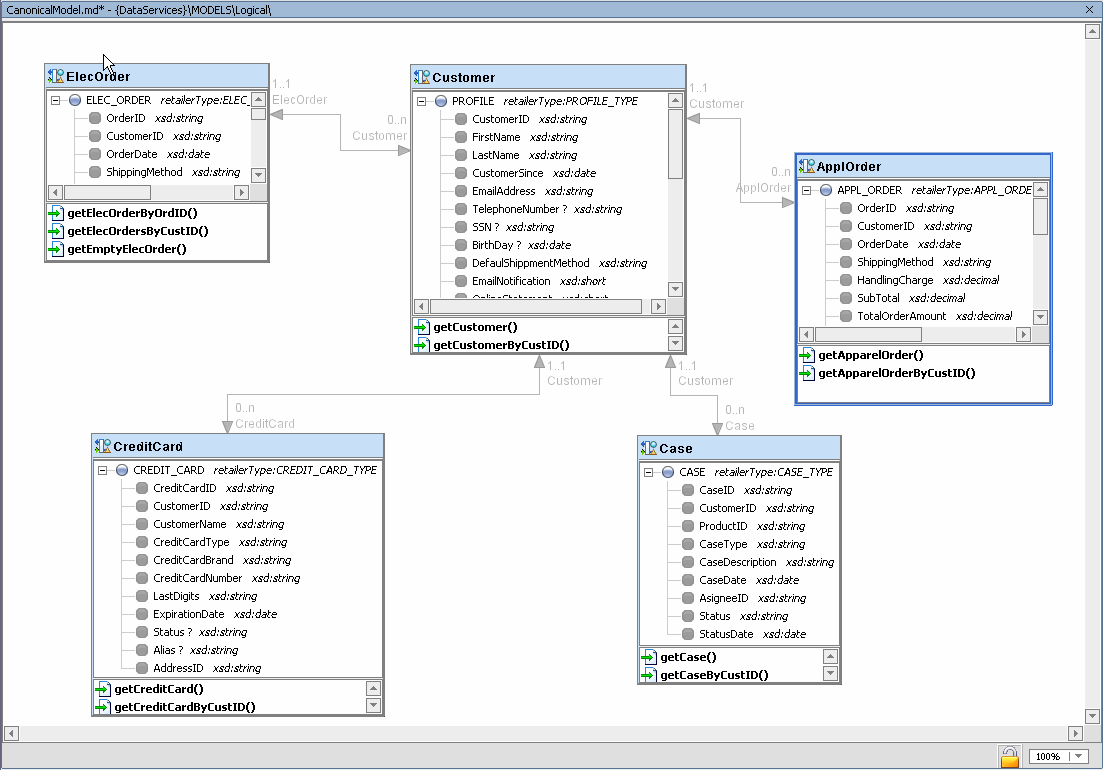Click the Case data service icon
1103x770 pixels.
point(651,448)
